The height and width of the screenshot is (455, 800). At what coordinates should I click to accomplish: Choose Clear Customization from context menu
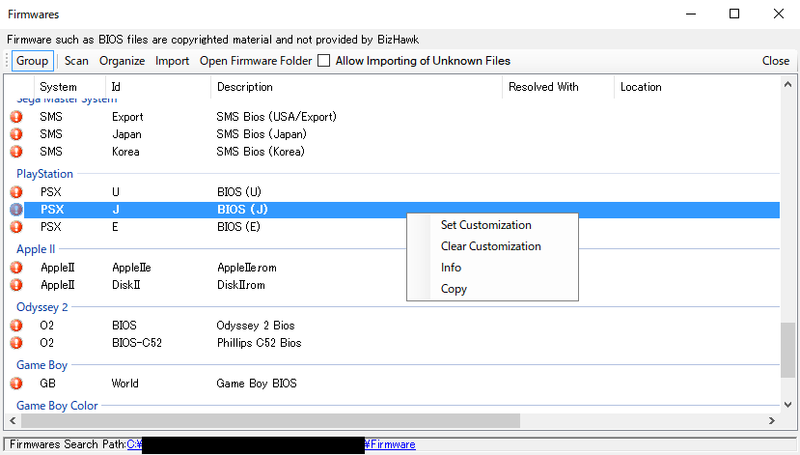[x=491, y=246]
